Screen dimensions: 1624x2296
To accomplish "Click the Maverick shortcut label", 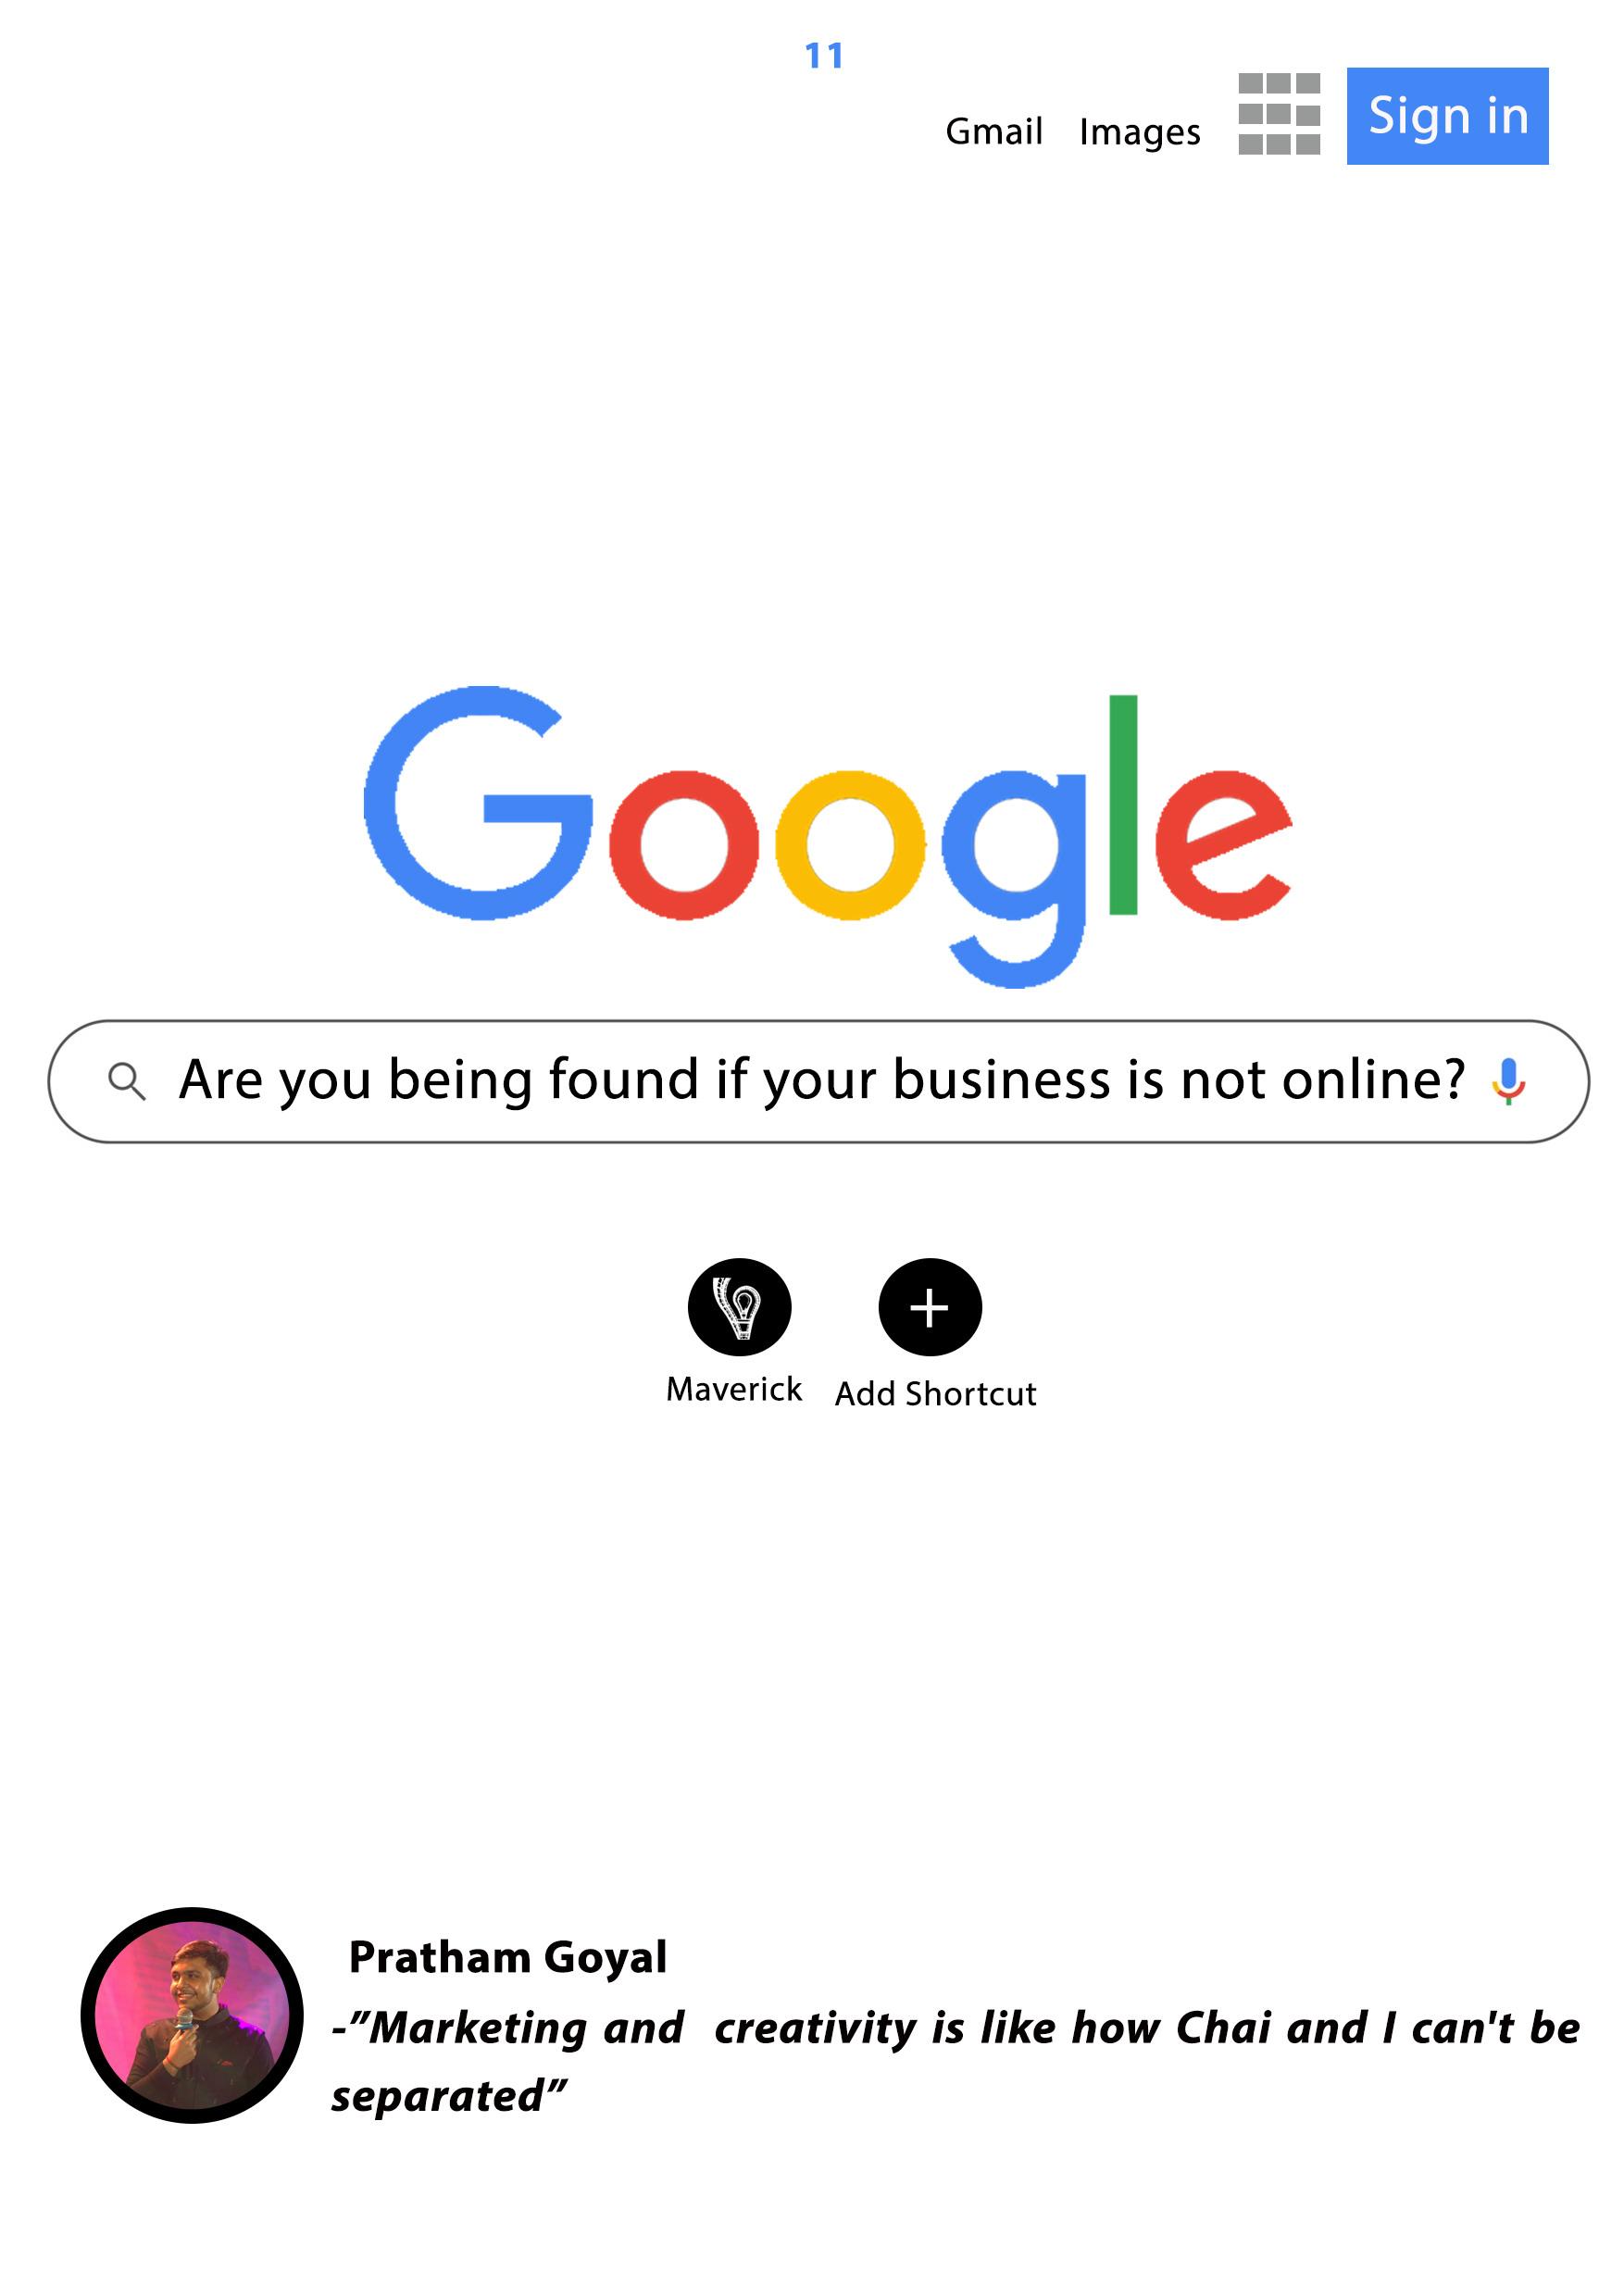I will coord(734,1390).
